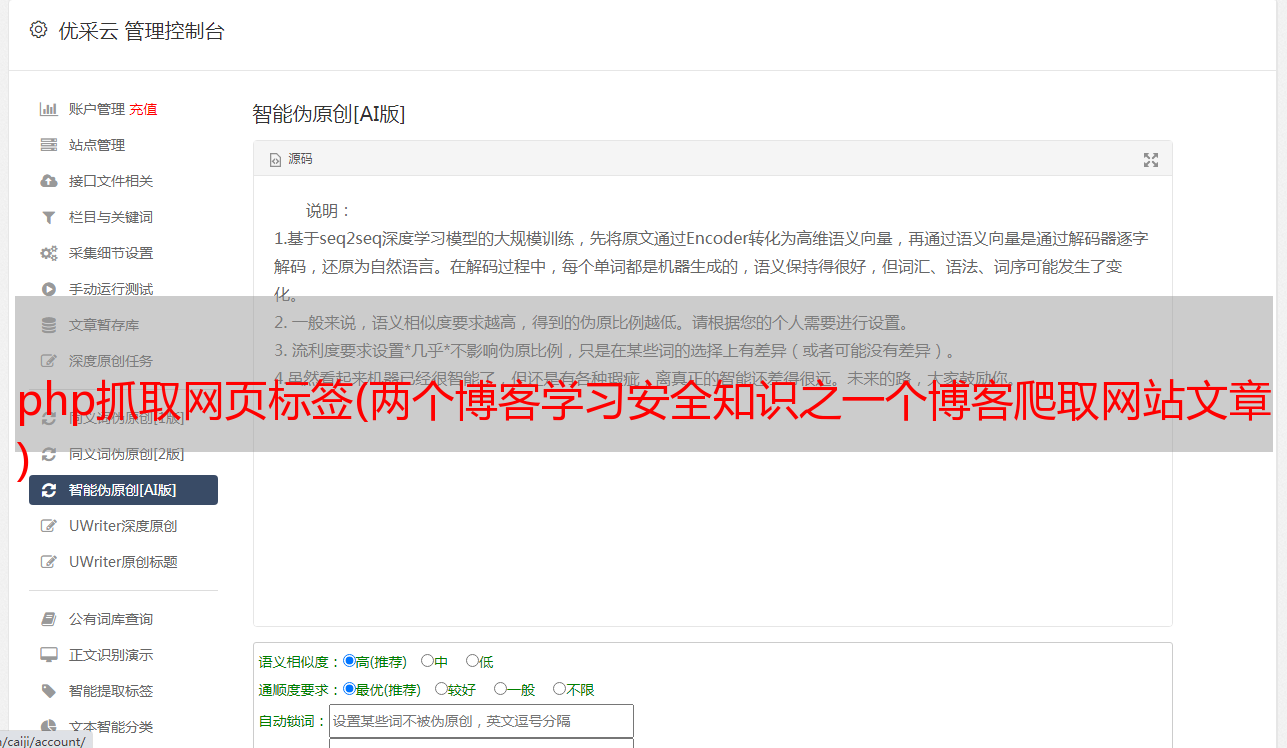Click the gear icon beside 优采云 title
Screen dimensions: 1287x748
click(38, 30)
